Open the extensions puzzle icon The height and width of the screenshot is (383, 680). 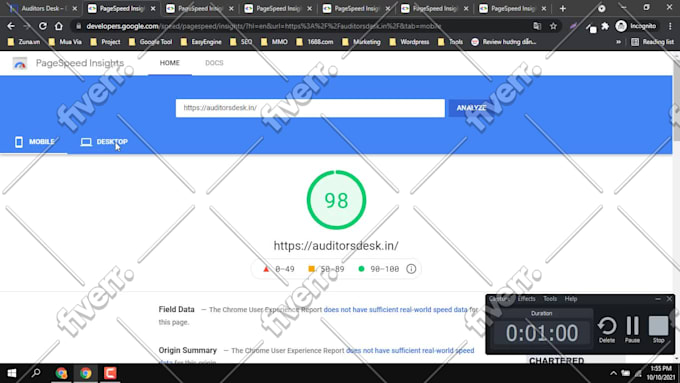605,26
